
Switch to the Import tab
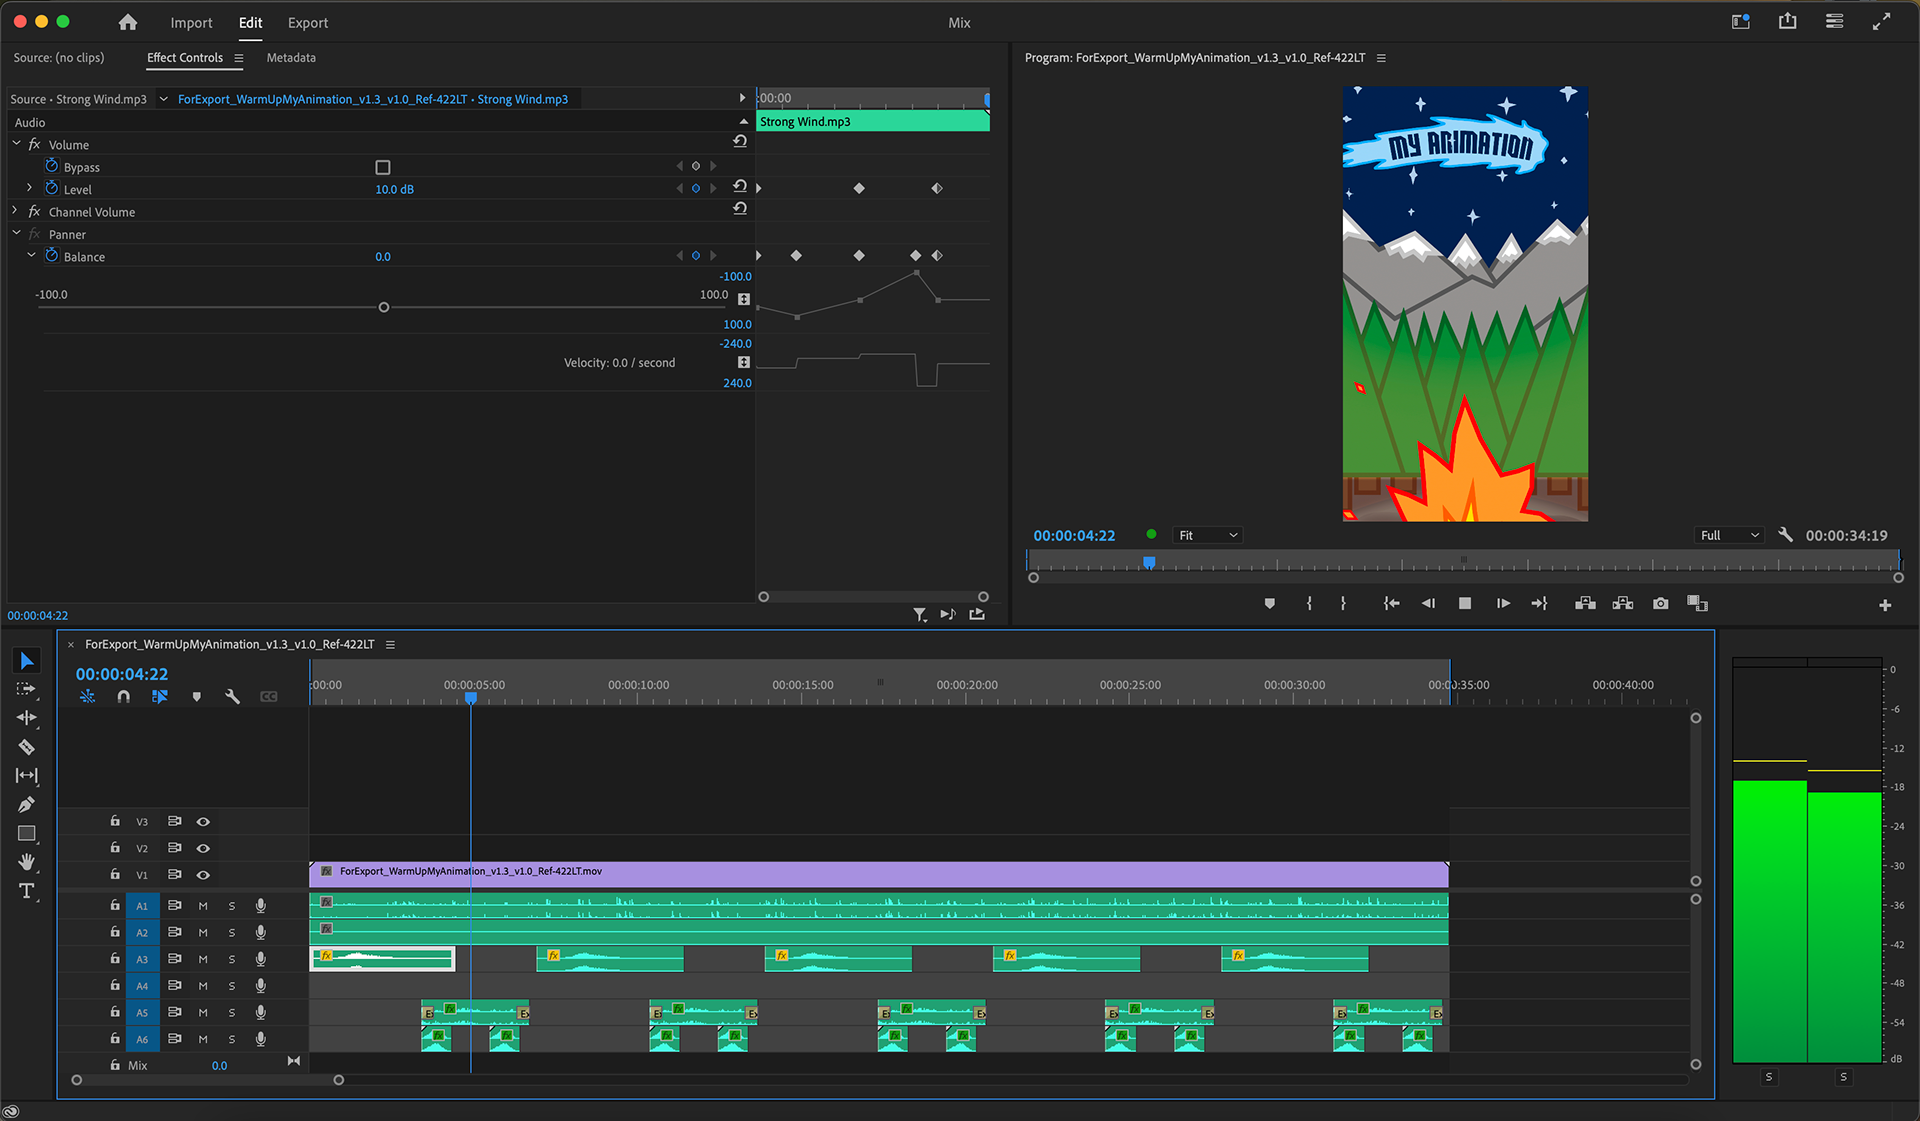click(191, 22)
